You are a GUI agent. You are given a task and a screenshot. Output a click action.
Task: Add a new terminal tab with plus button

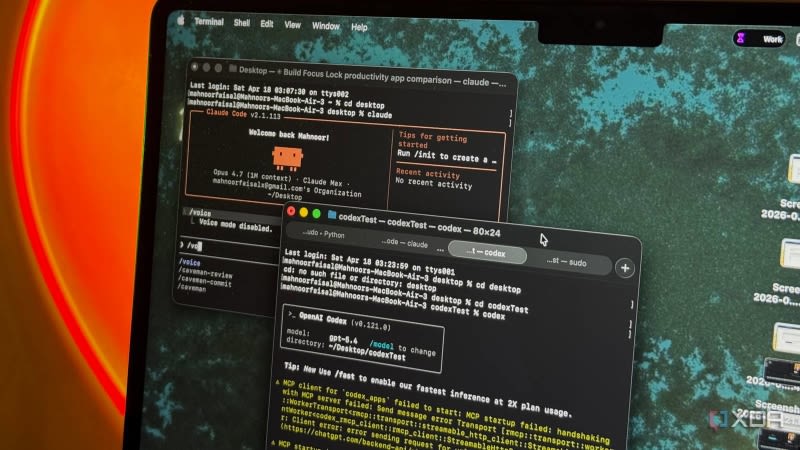coord(625,268)
